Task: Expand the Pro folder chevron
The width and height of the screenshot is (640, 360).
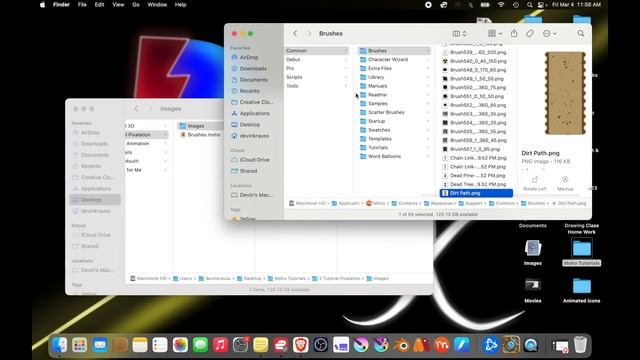Action: (x=346, y=68)
